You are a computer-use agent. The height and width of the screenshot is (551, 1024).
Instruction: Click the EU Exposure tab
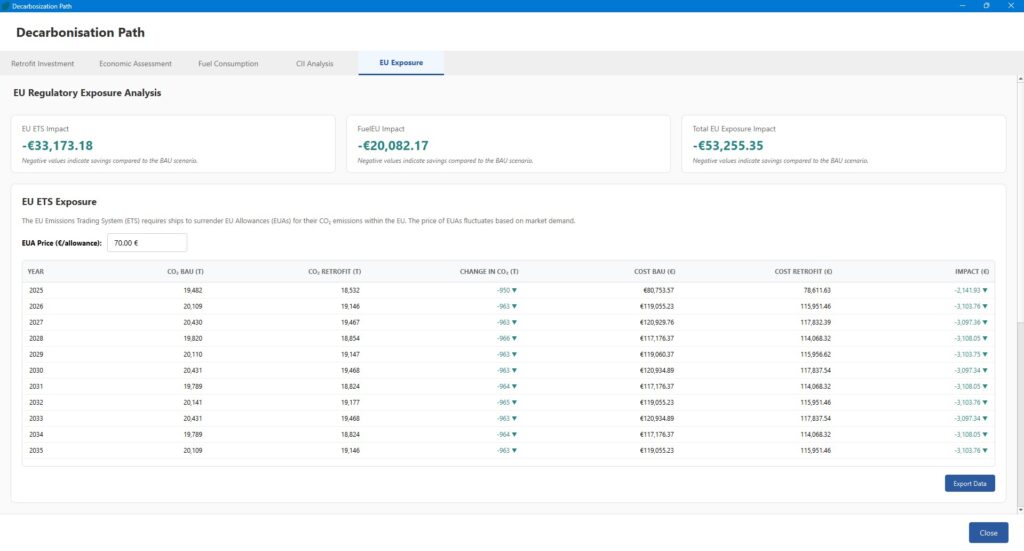(400, 63)
